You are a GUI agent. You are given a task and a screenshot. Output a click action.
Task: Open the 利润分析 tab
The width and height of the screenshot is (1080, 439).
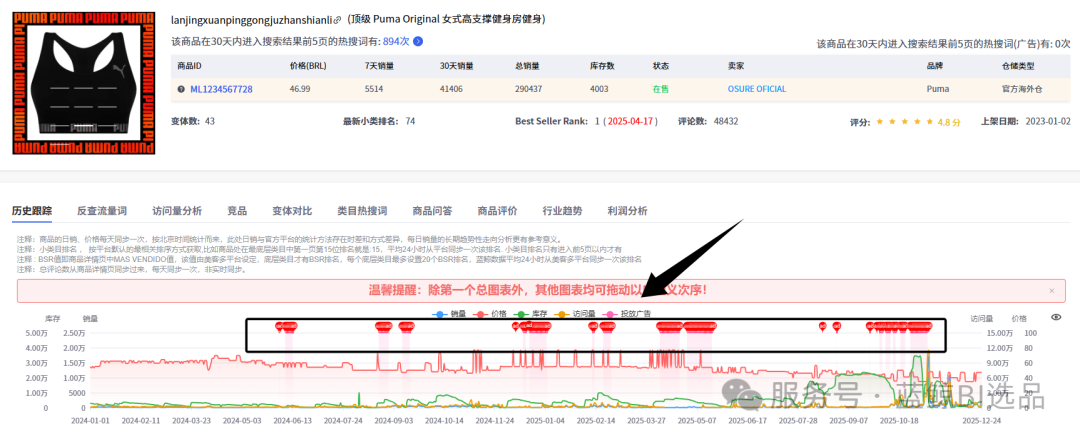tap(627, 211)
